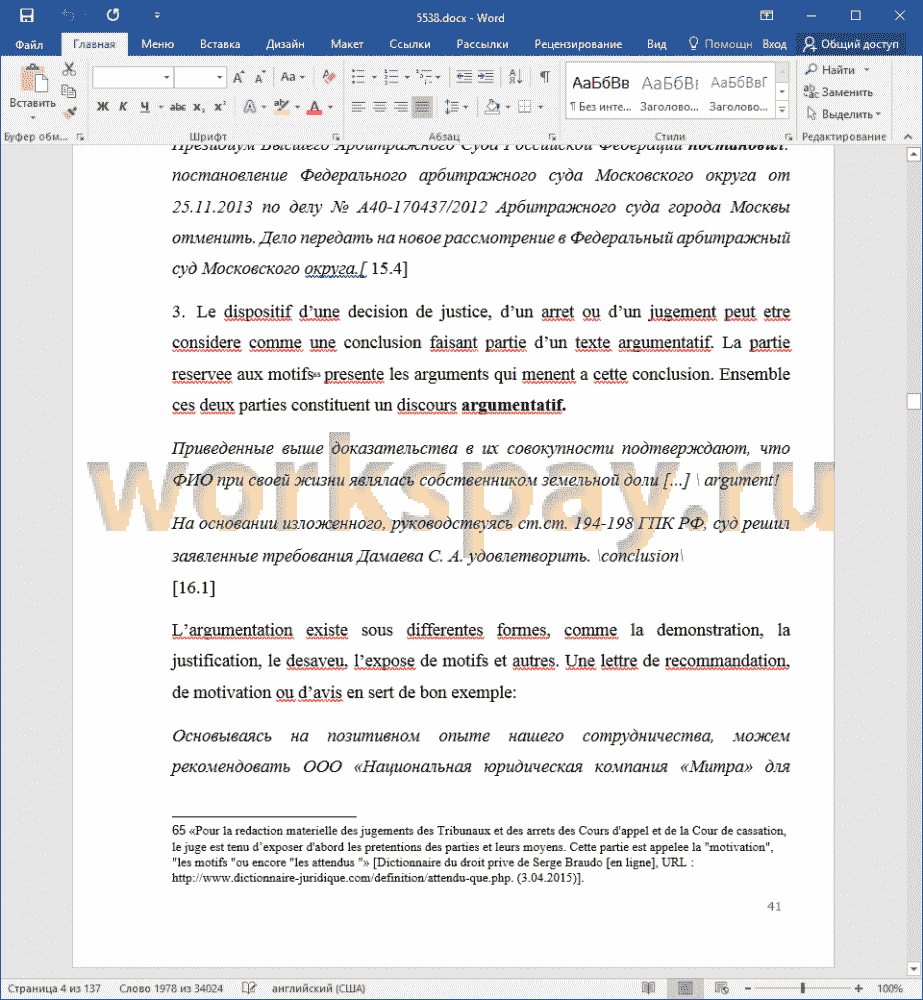Screen dimensions: 923x1000
Task: Expand the numbered list options arrow
Action: pos(407,78)
